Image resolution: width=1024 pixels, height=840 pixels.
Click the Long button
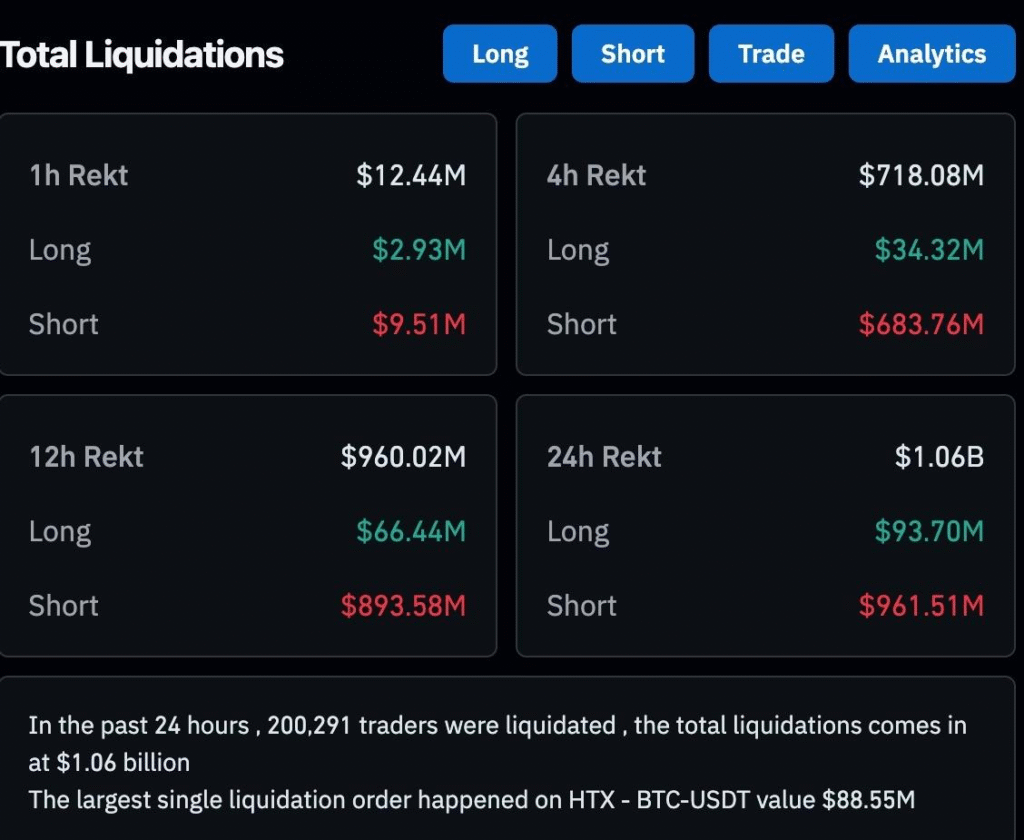500,54
